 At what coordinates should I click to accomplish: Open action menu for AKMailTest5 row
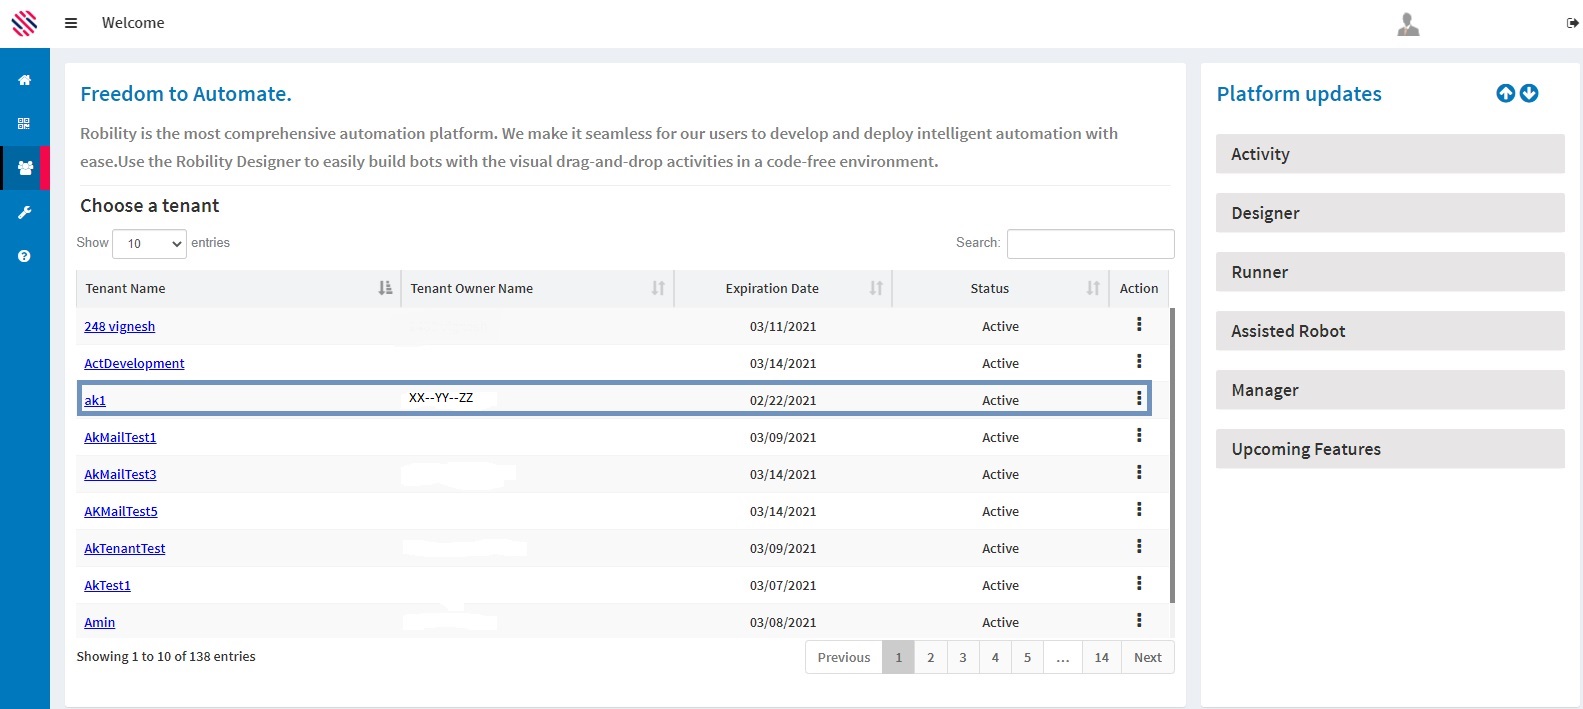click(1139, 509)
